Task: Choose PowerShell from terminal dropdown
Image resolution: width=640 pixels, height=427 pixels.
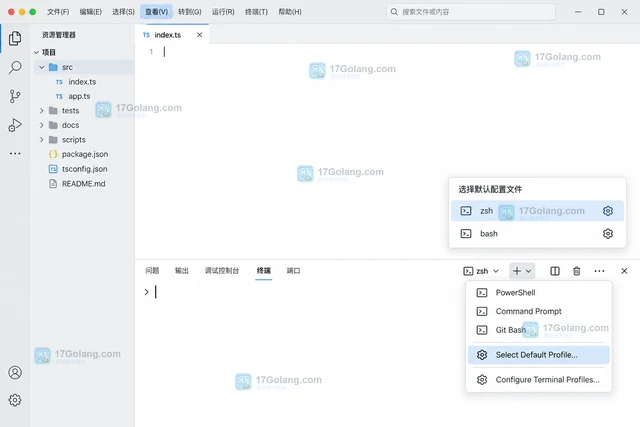Action: coord(539,293)
